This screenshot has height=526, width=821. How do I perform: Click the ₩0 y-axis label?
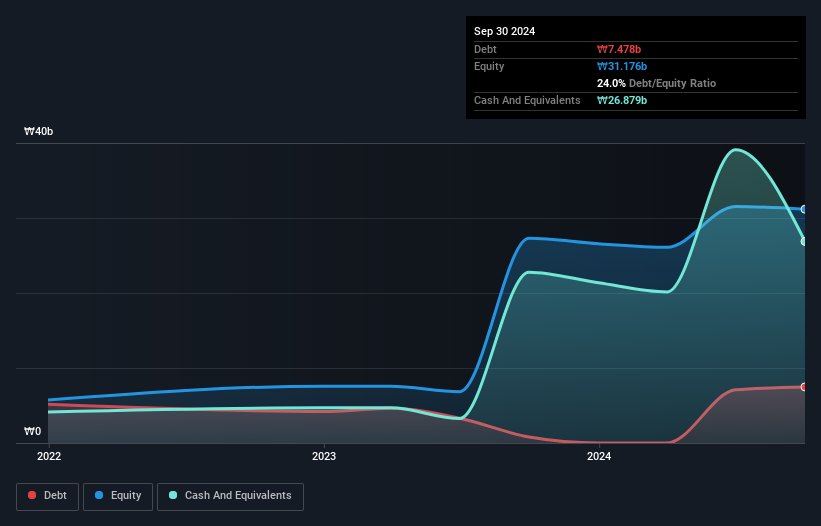click(32, 431)
